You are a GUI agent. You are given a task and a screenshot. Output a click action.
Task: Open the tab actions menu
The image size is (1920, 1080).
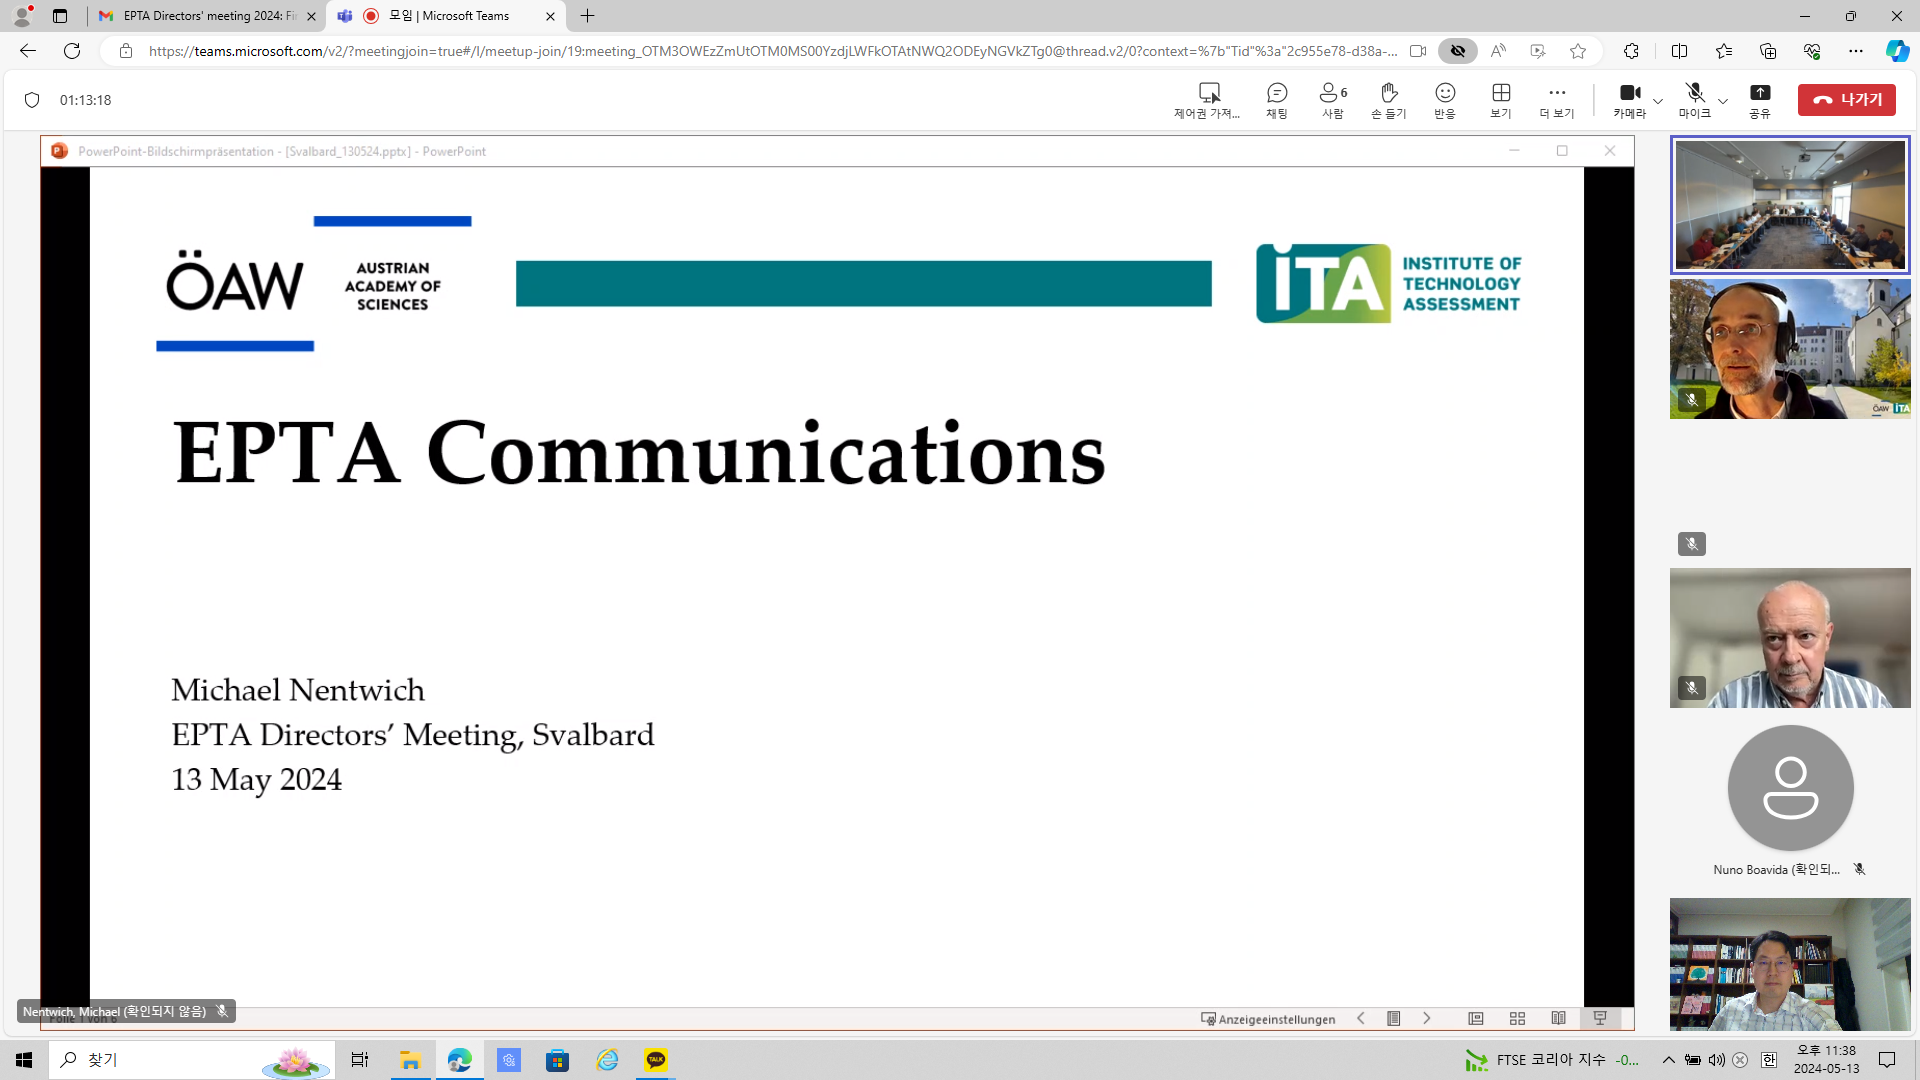tap(60, 16)
